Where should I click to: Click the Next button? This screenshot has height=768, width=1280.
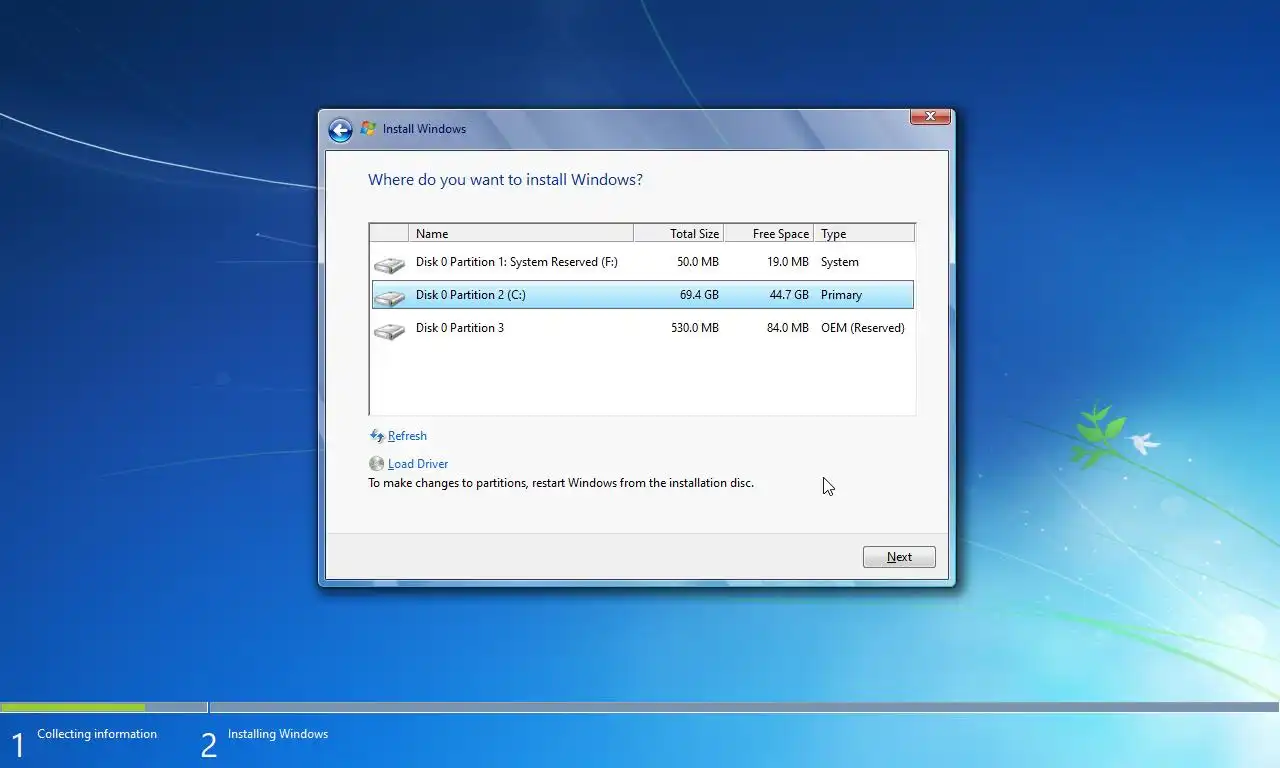pos(899,557)
